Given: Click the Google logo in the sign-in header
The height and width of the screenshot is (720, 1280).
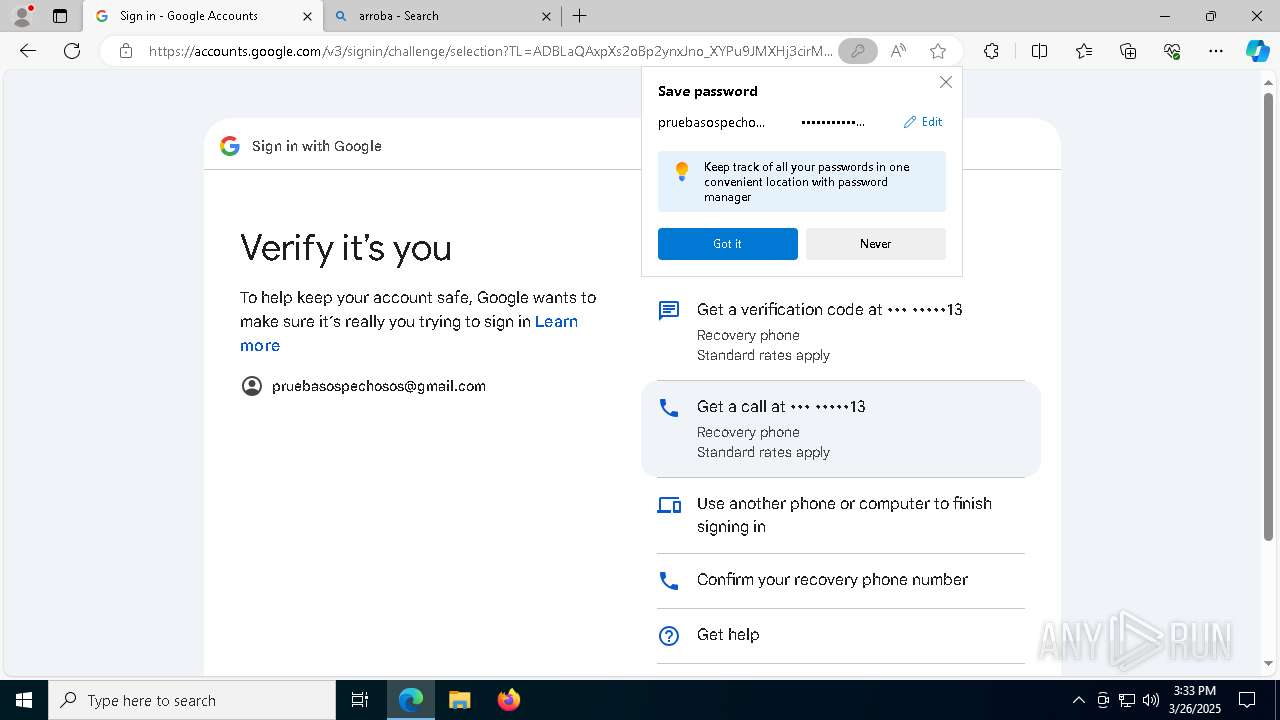Looking at the screenshot, I should point(230,146).
